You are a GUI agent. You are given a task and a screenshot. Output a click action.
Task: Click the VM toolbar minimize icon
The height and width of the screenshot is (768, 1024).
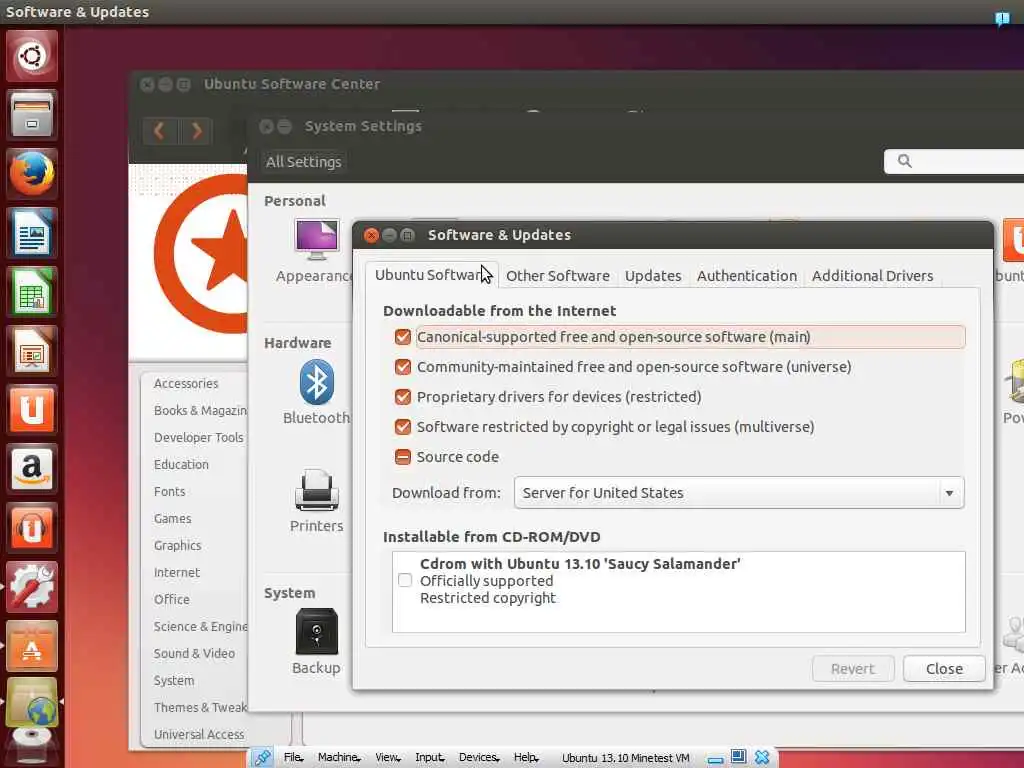(x=716, y=760)
